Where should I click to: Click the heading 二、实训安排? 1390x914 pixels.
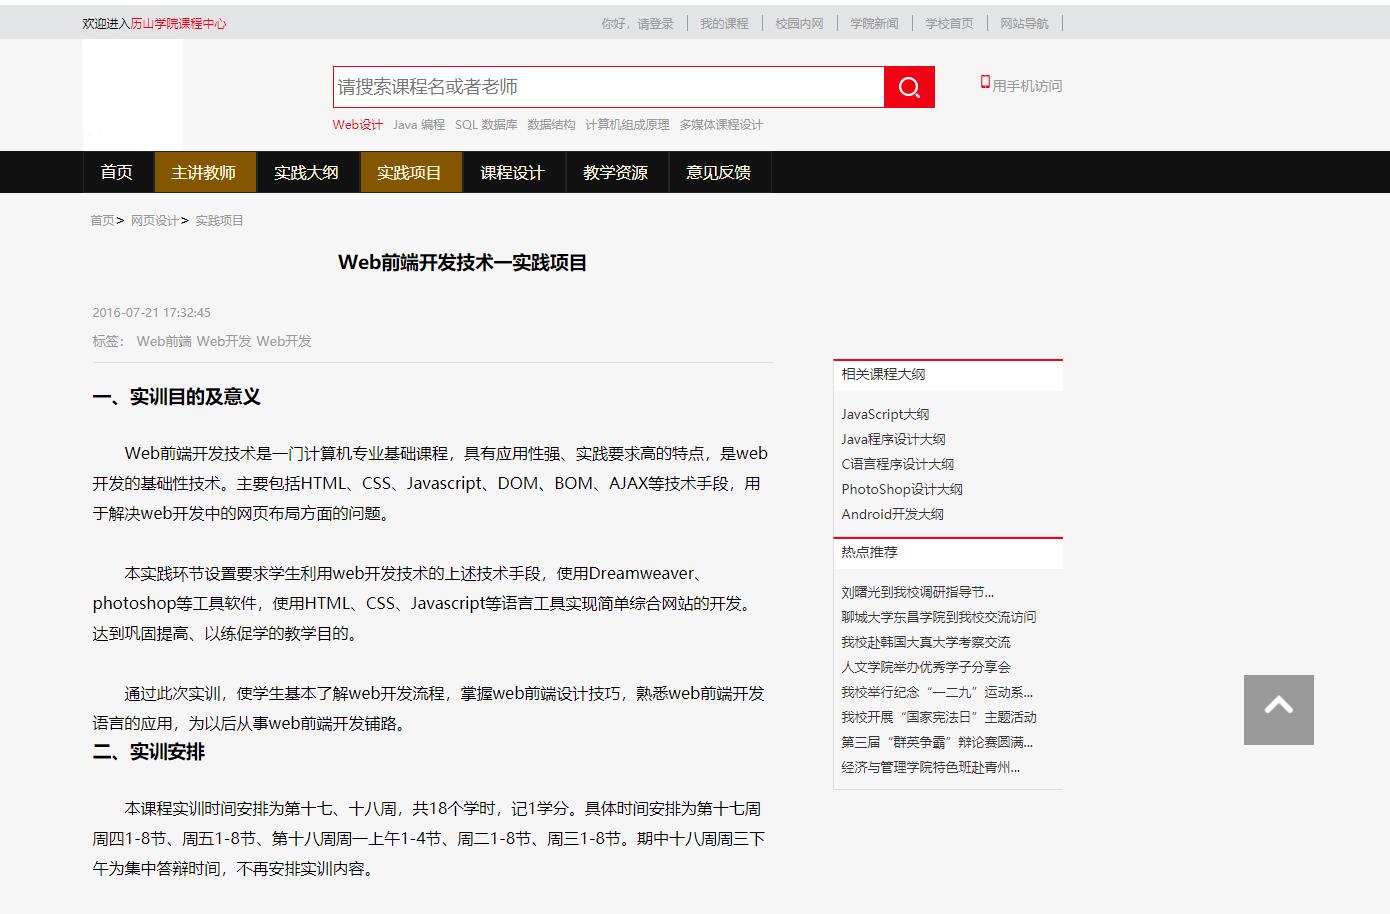tap(148, 752)
